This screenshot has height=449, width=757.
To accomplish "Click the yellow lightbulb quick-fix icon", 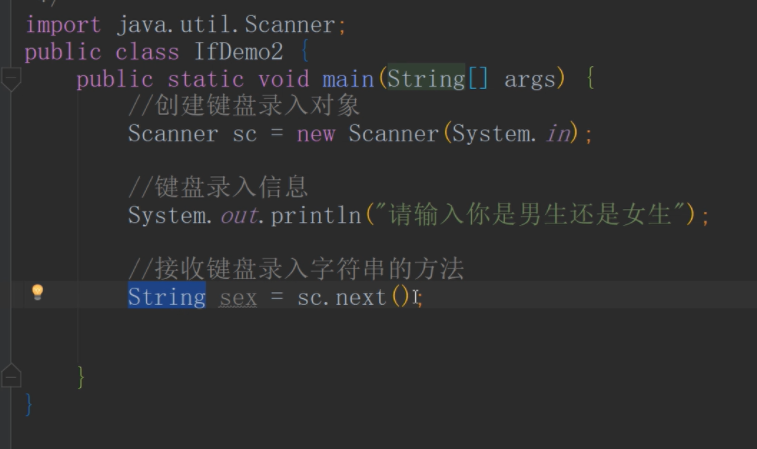I will [38, 292].
